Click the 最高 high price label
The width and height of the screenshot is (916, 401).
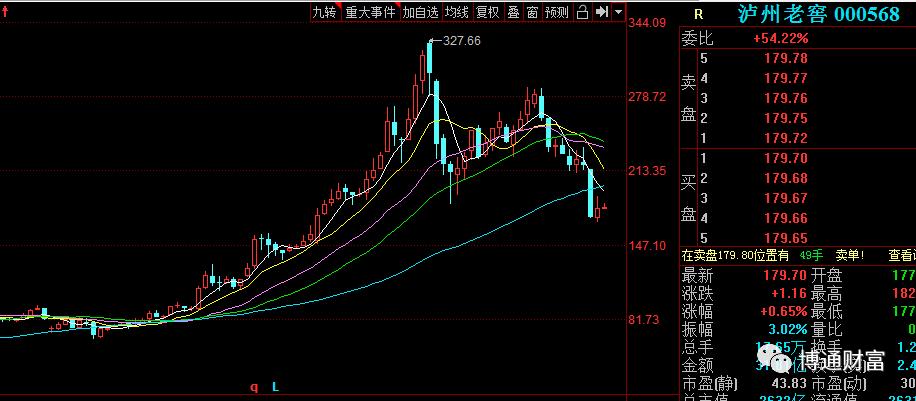tap(827, 293)
